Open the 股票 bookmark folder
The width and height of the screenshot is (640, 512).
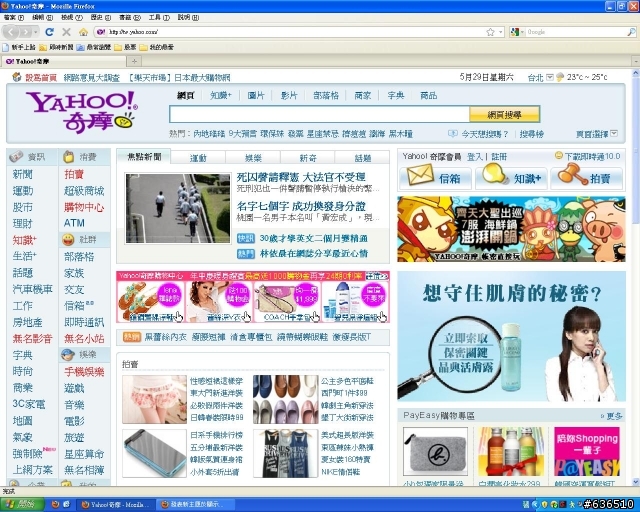(x=125, y=47)
